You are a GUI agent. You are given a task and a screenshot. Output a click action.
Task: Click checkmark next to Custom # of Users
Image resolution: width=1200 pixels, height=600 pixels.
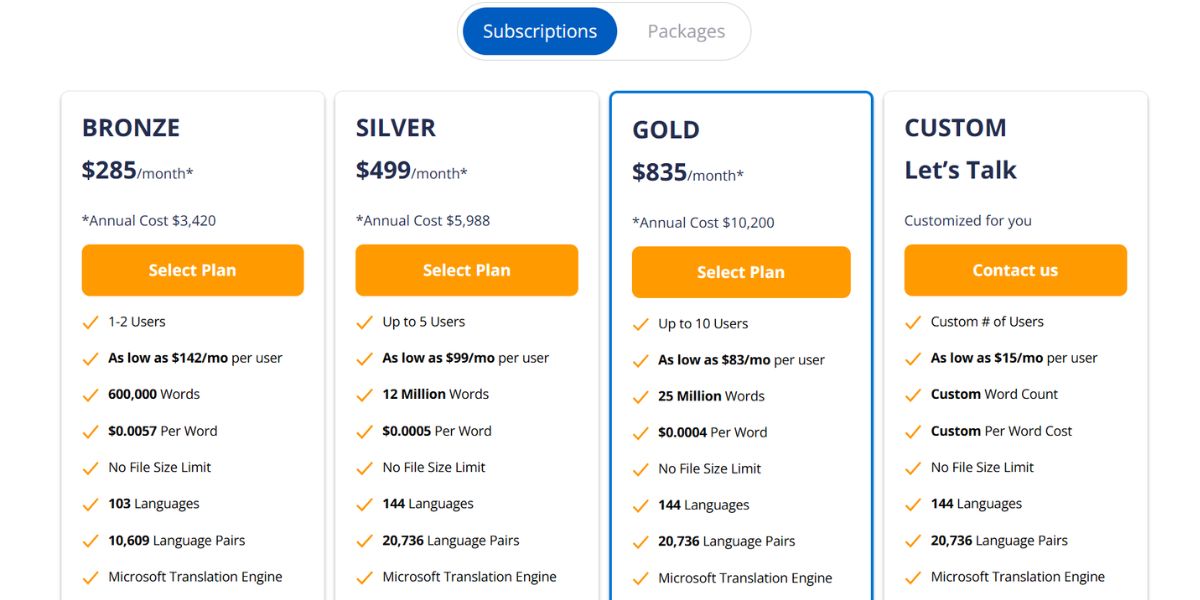(x=913, y=322)
